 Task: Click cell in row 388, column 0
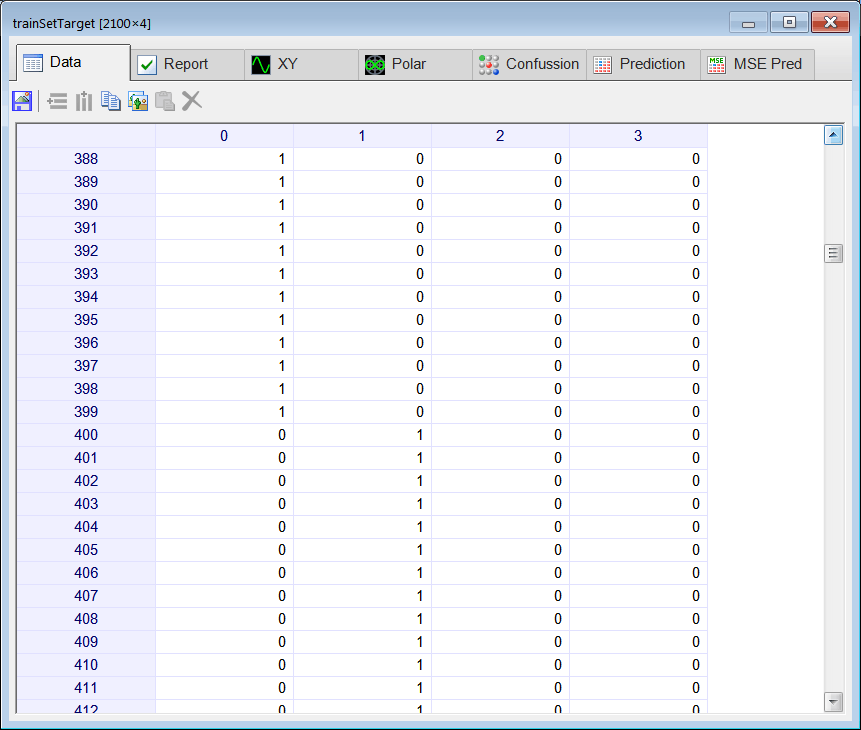coord(225,159)
